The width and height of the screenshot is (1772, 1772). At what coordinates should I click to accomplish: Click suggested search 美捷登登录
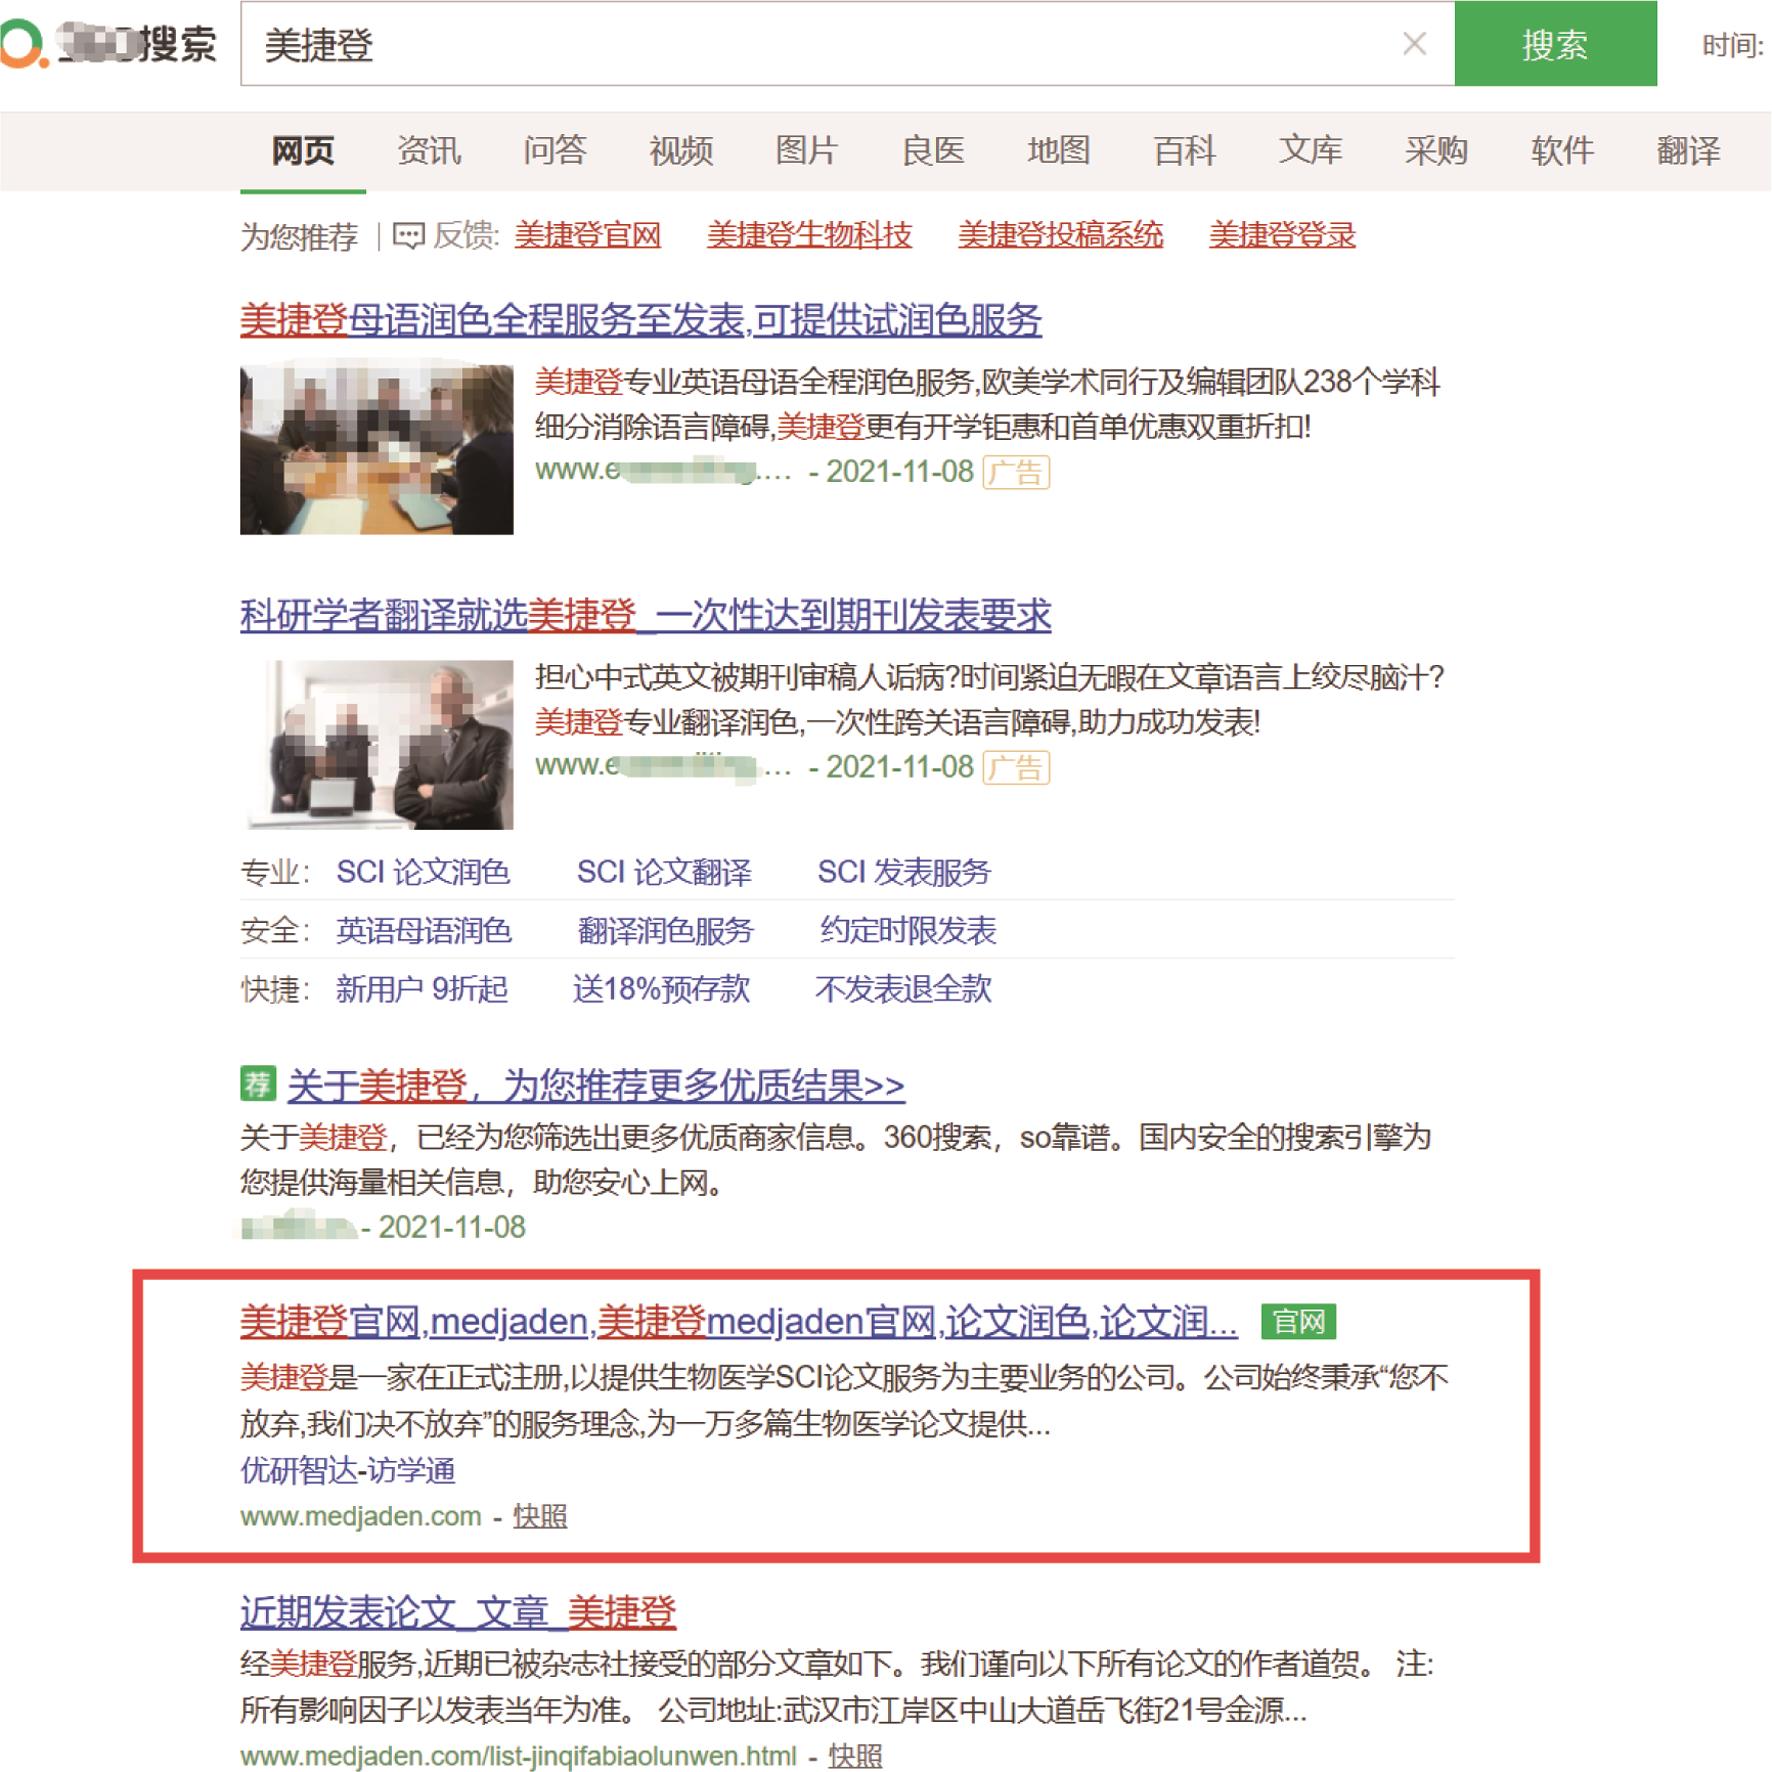click(x=1282, y=236)
